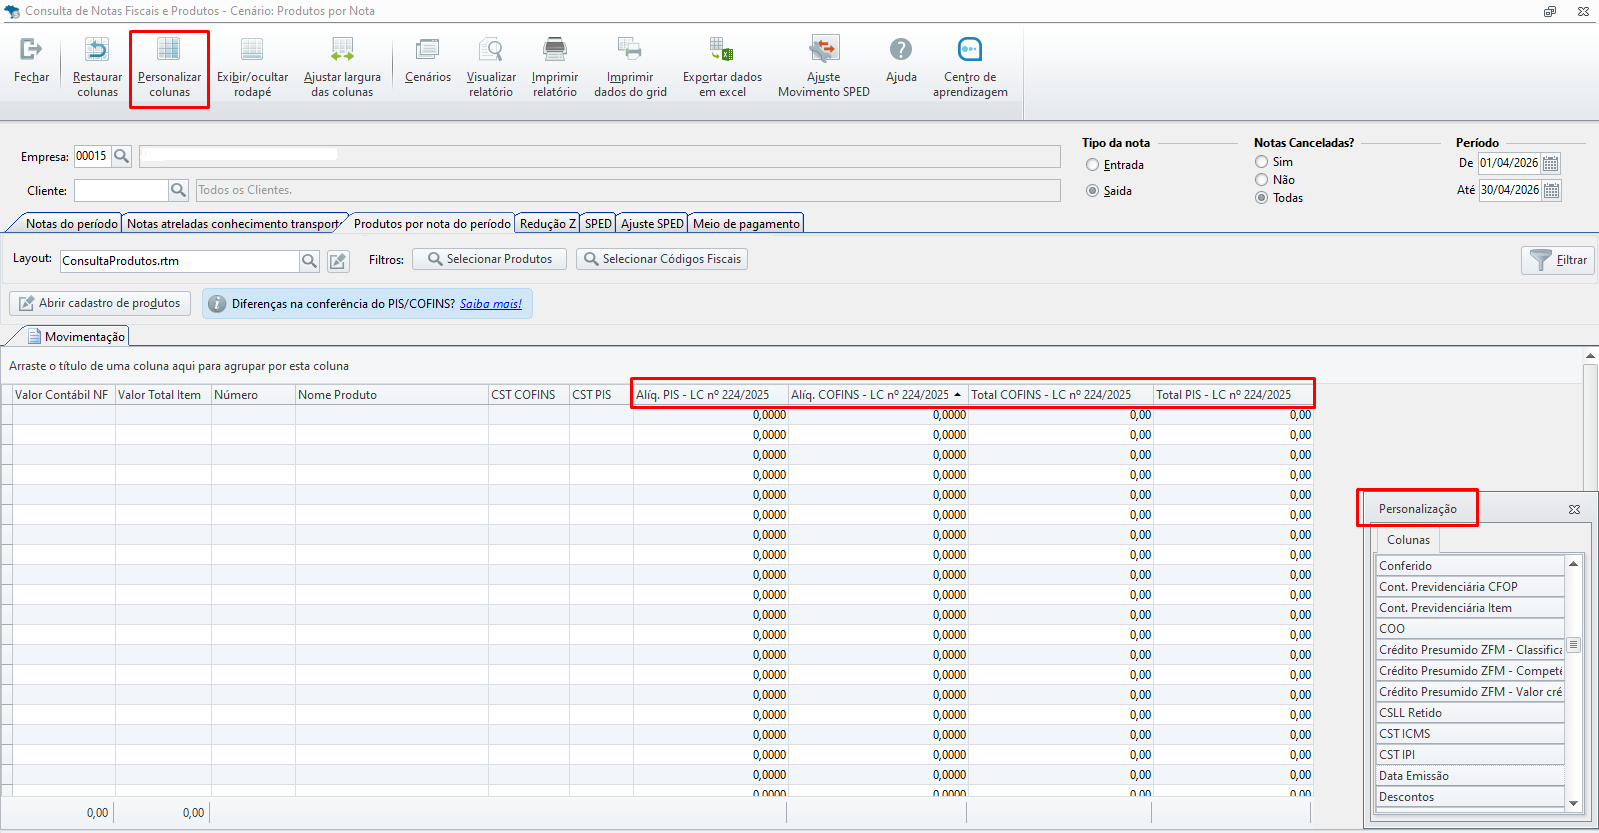Viewport: 1599px width, 833px height.
Task: Sort by Número column header
Action: (253, 395)
